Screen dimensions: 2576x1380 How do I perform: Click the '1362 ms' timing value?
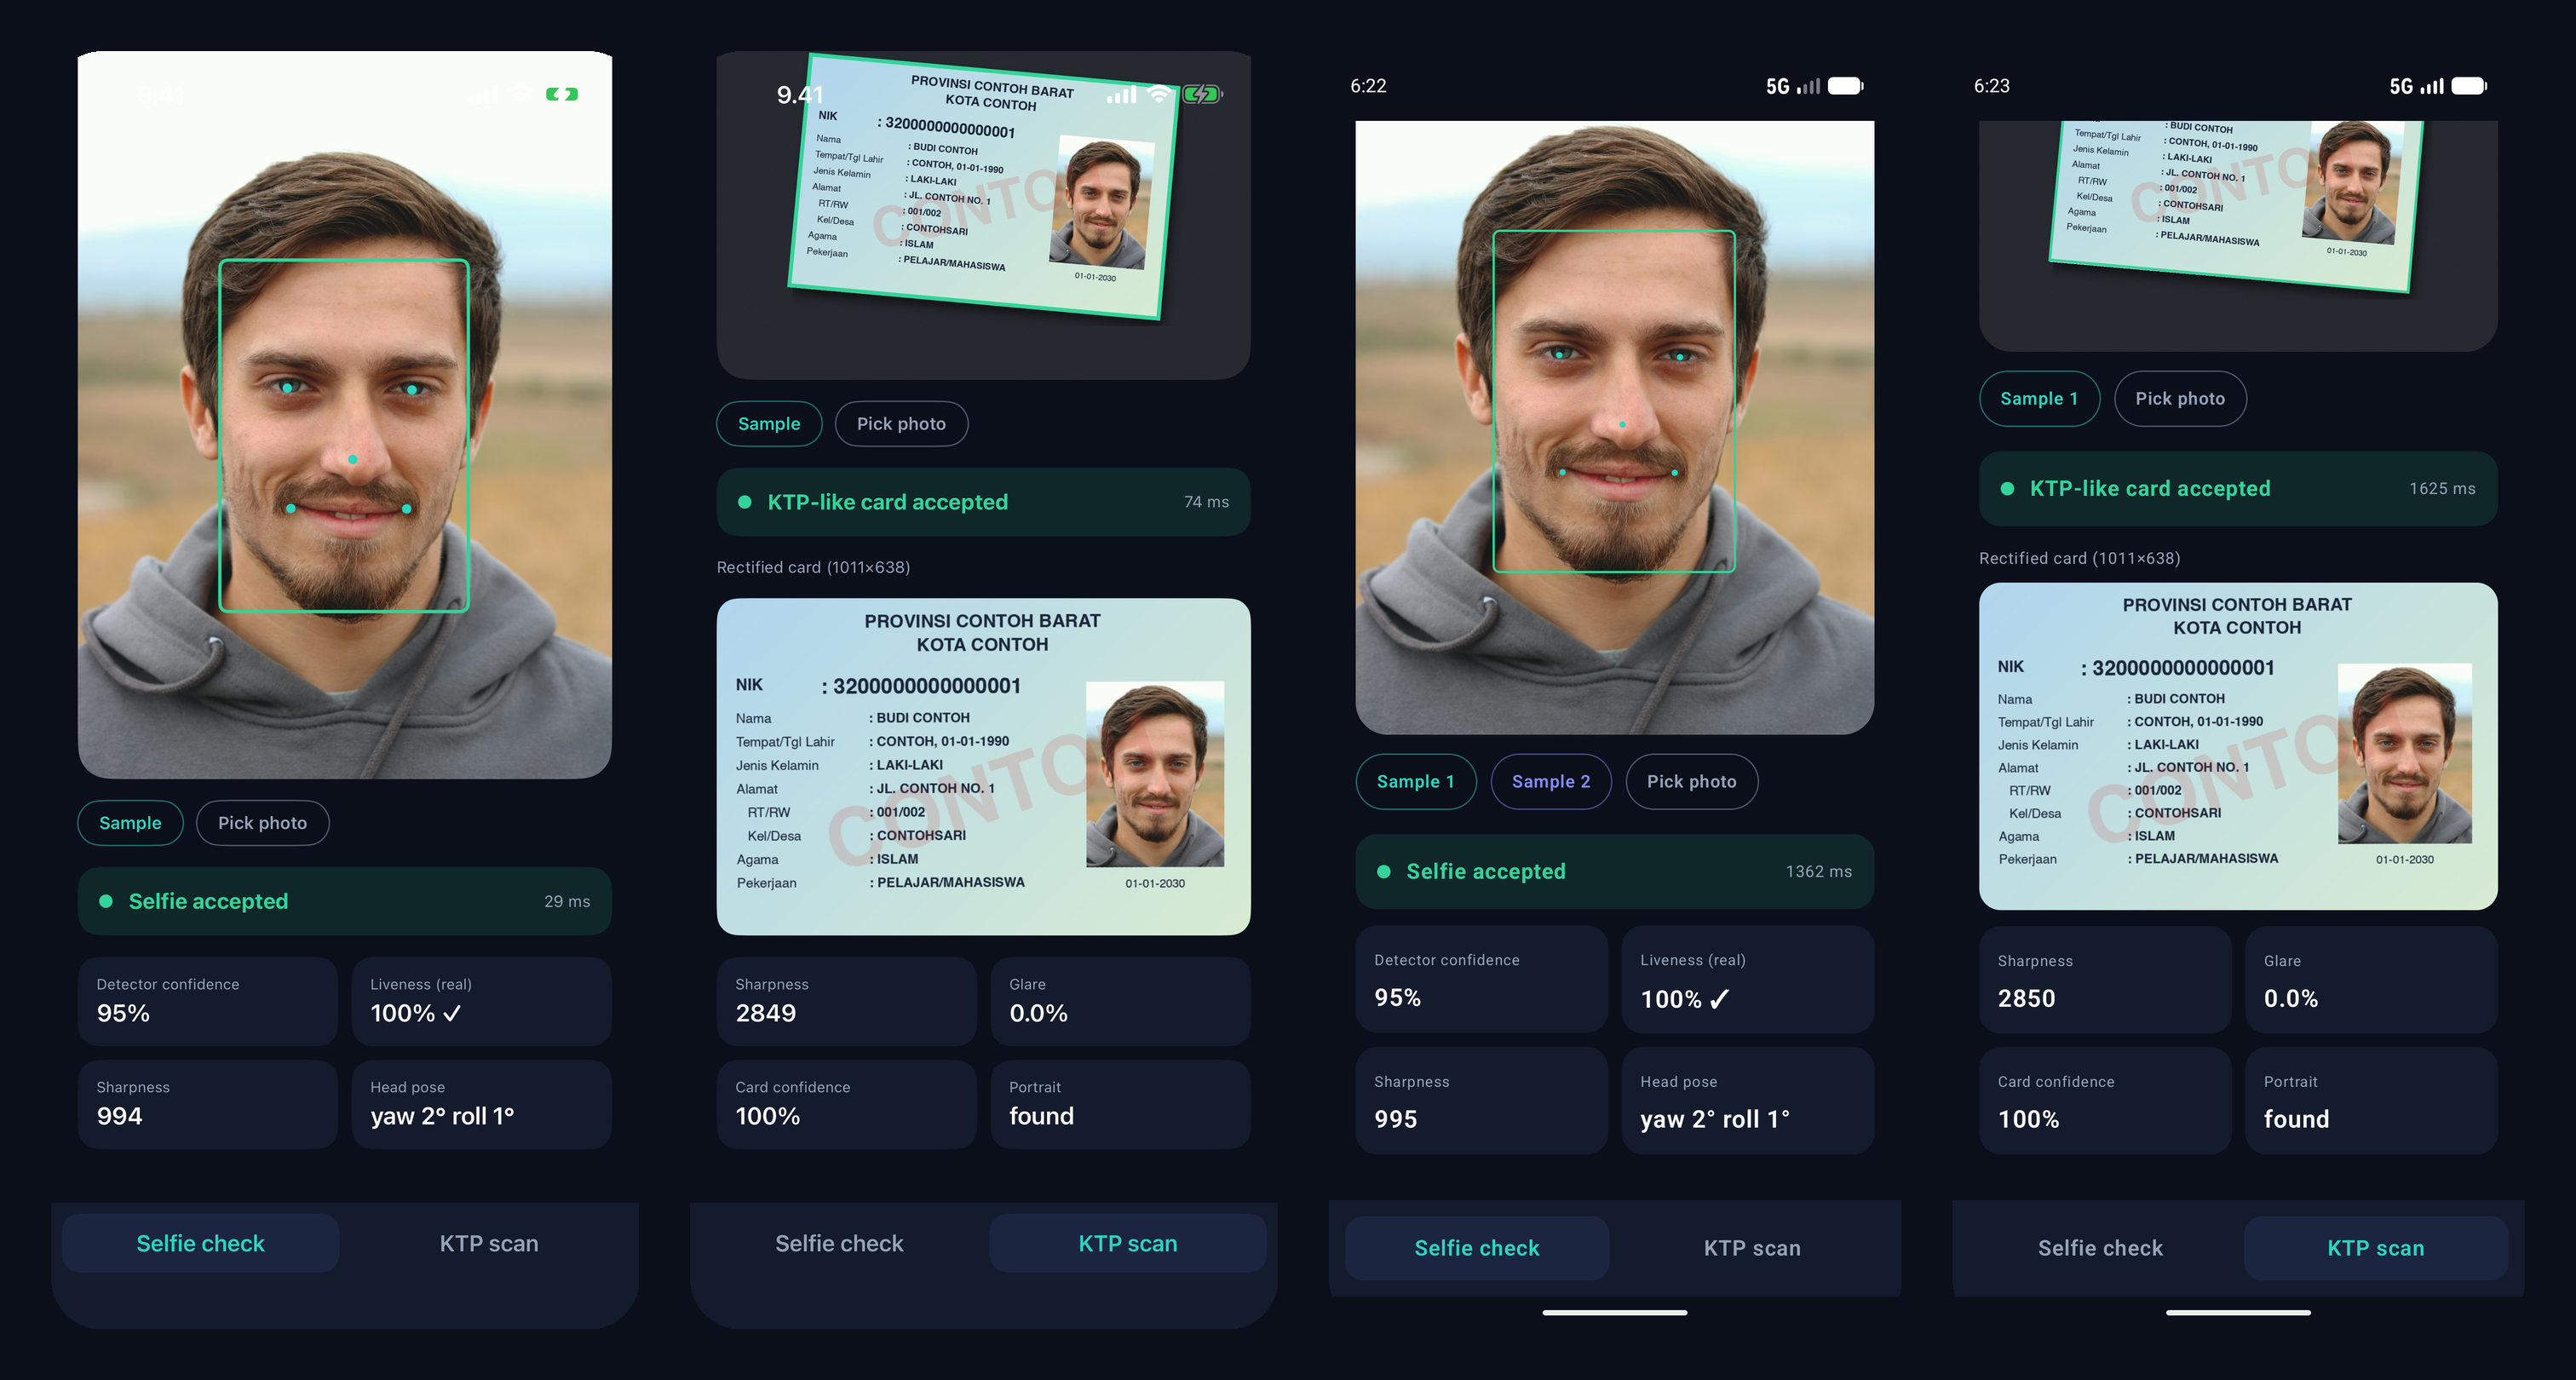tap(1819, 871)
